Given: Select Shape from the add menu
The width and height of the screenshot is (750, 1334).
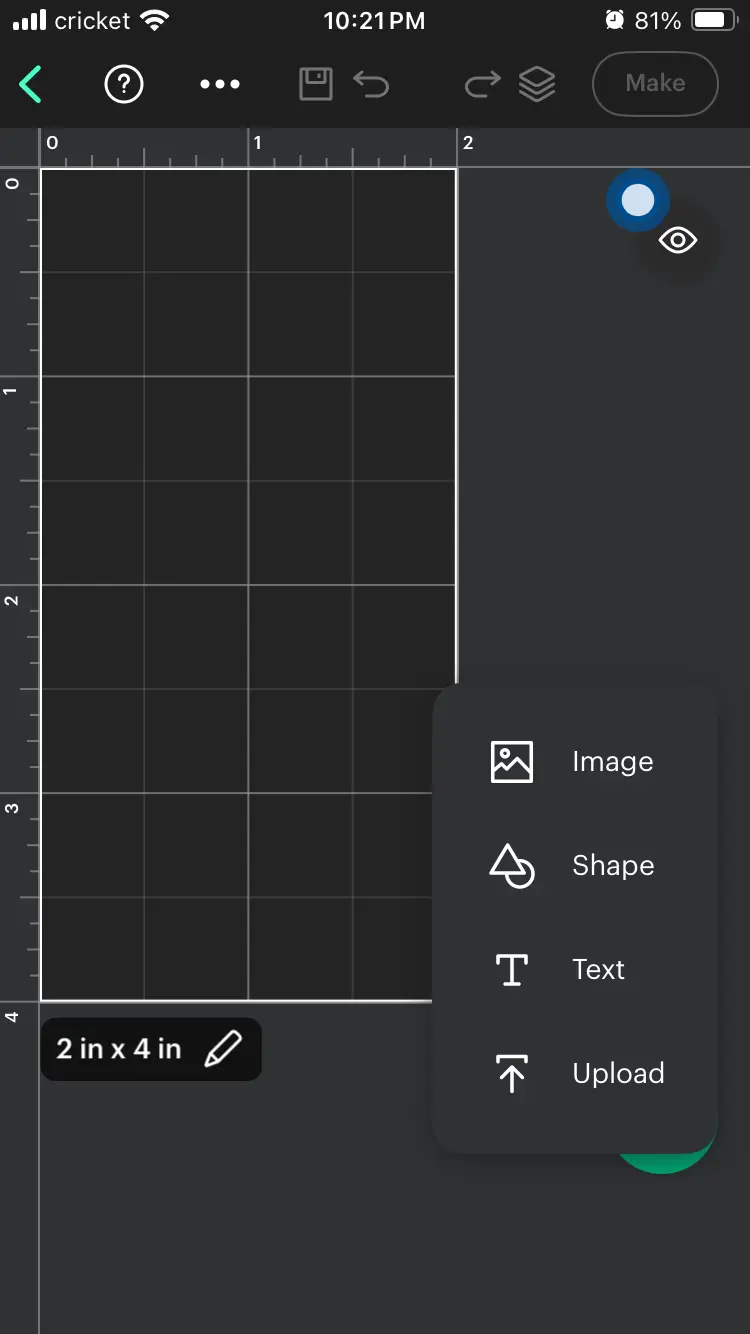Looking at the screenshot, I should 613,866.
